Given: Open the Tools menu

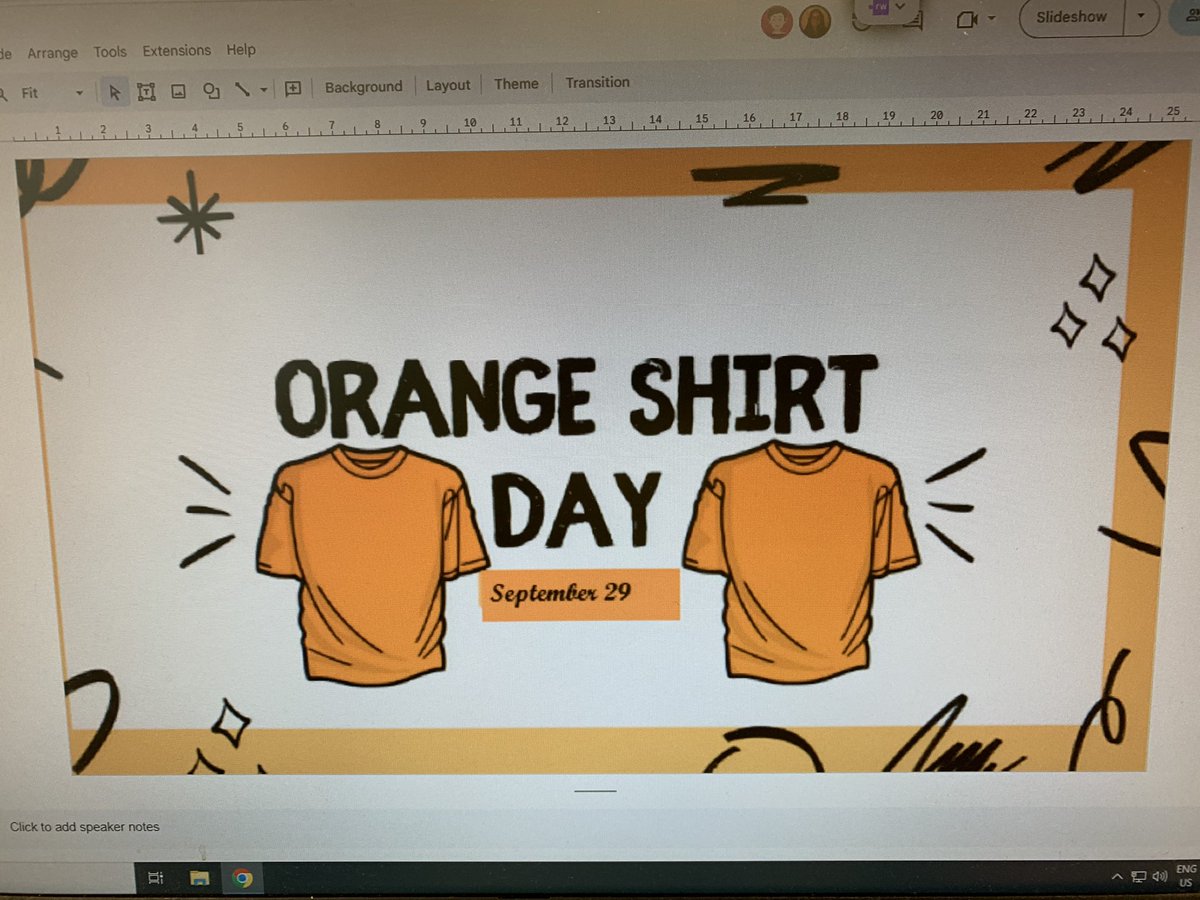Looking at the screenshot, I should (110, 52).
